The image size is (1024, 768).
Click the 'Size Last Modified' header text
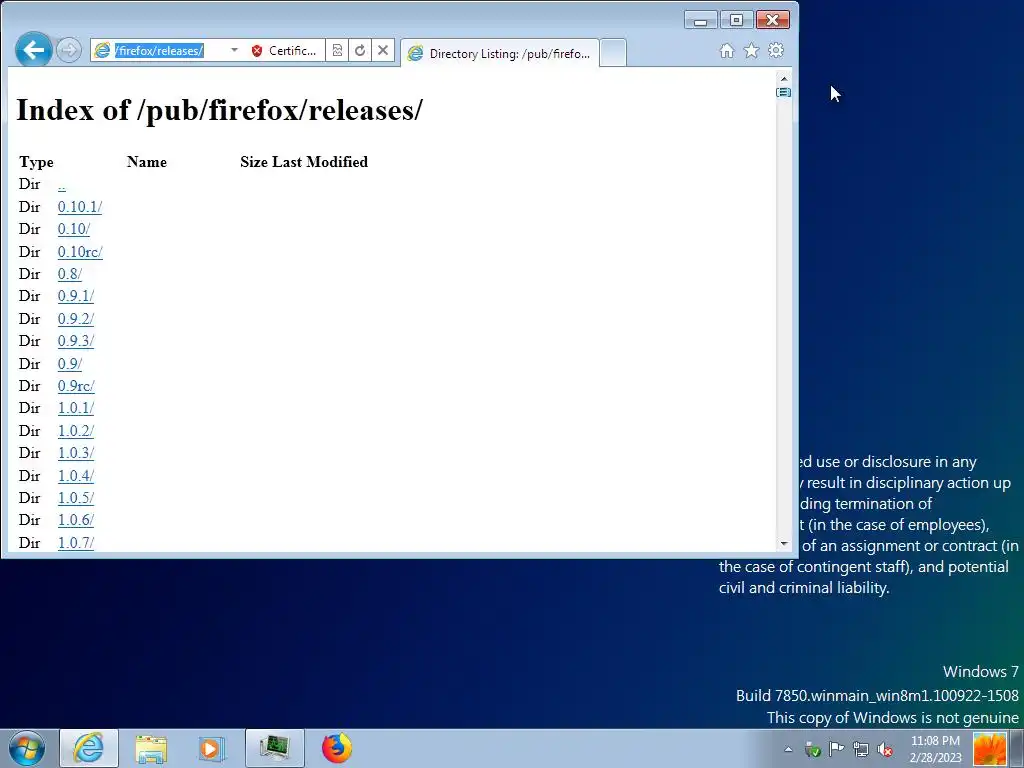(304, 162)
